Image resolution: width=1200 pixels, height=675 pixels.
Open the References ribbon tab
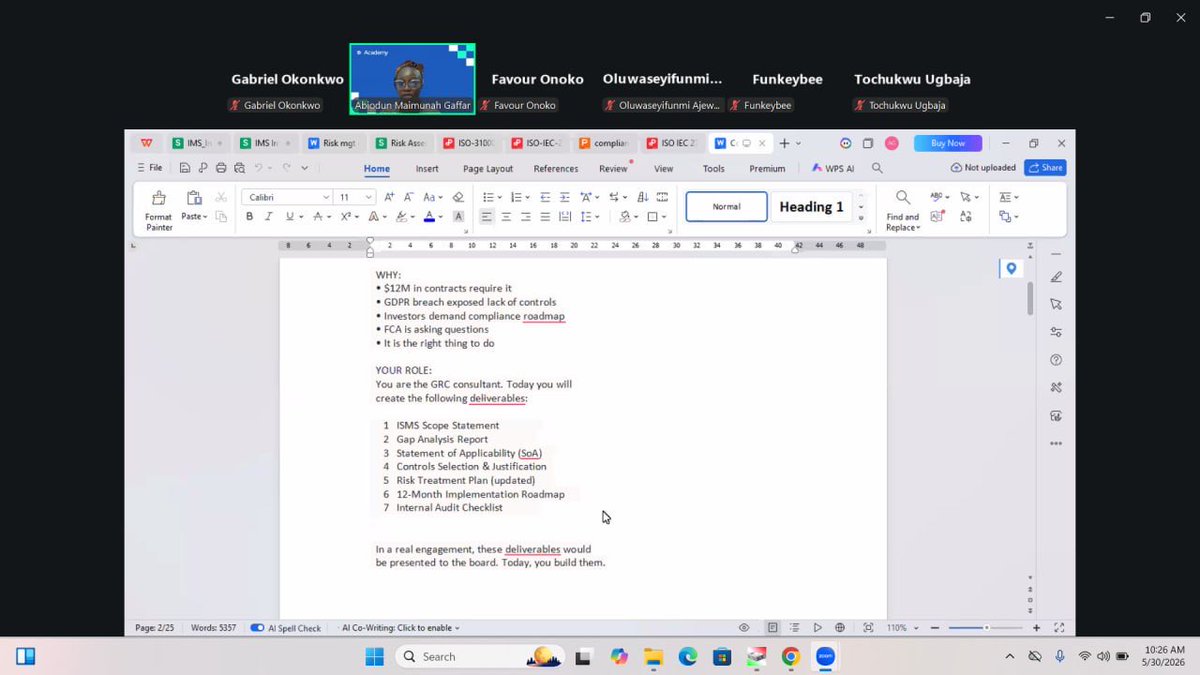pyautogui.click(x=556, y=169)
